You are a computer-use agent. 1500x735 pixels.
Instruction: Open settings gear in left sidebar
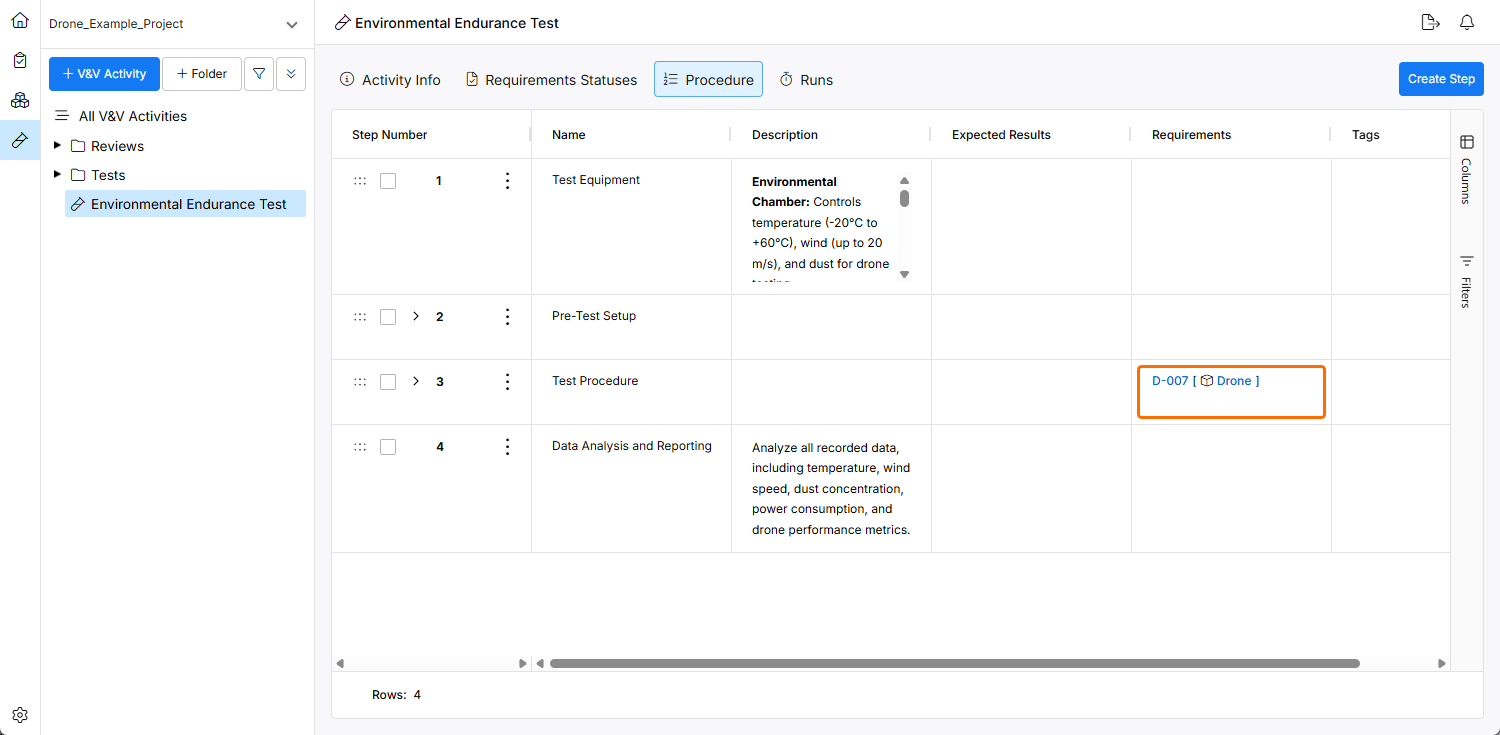pyautogui.click(x=20, y=715)
